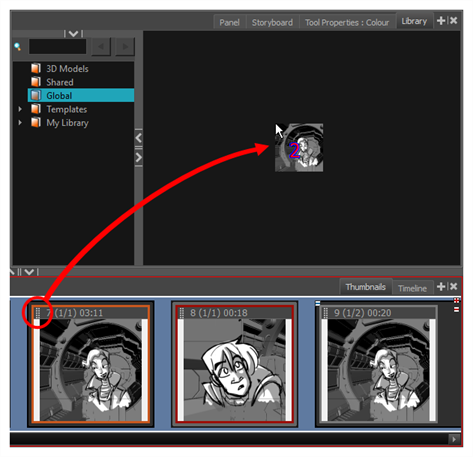Click the back arrow in Library search bar

pos(101,46)
